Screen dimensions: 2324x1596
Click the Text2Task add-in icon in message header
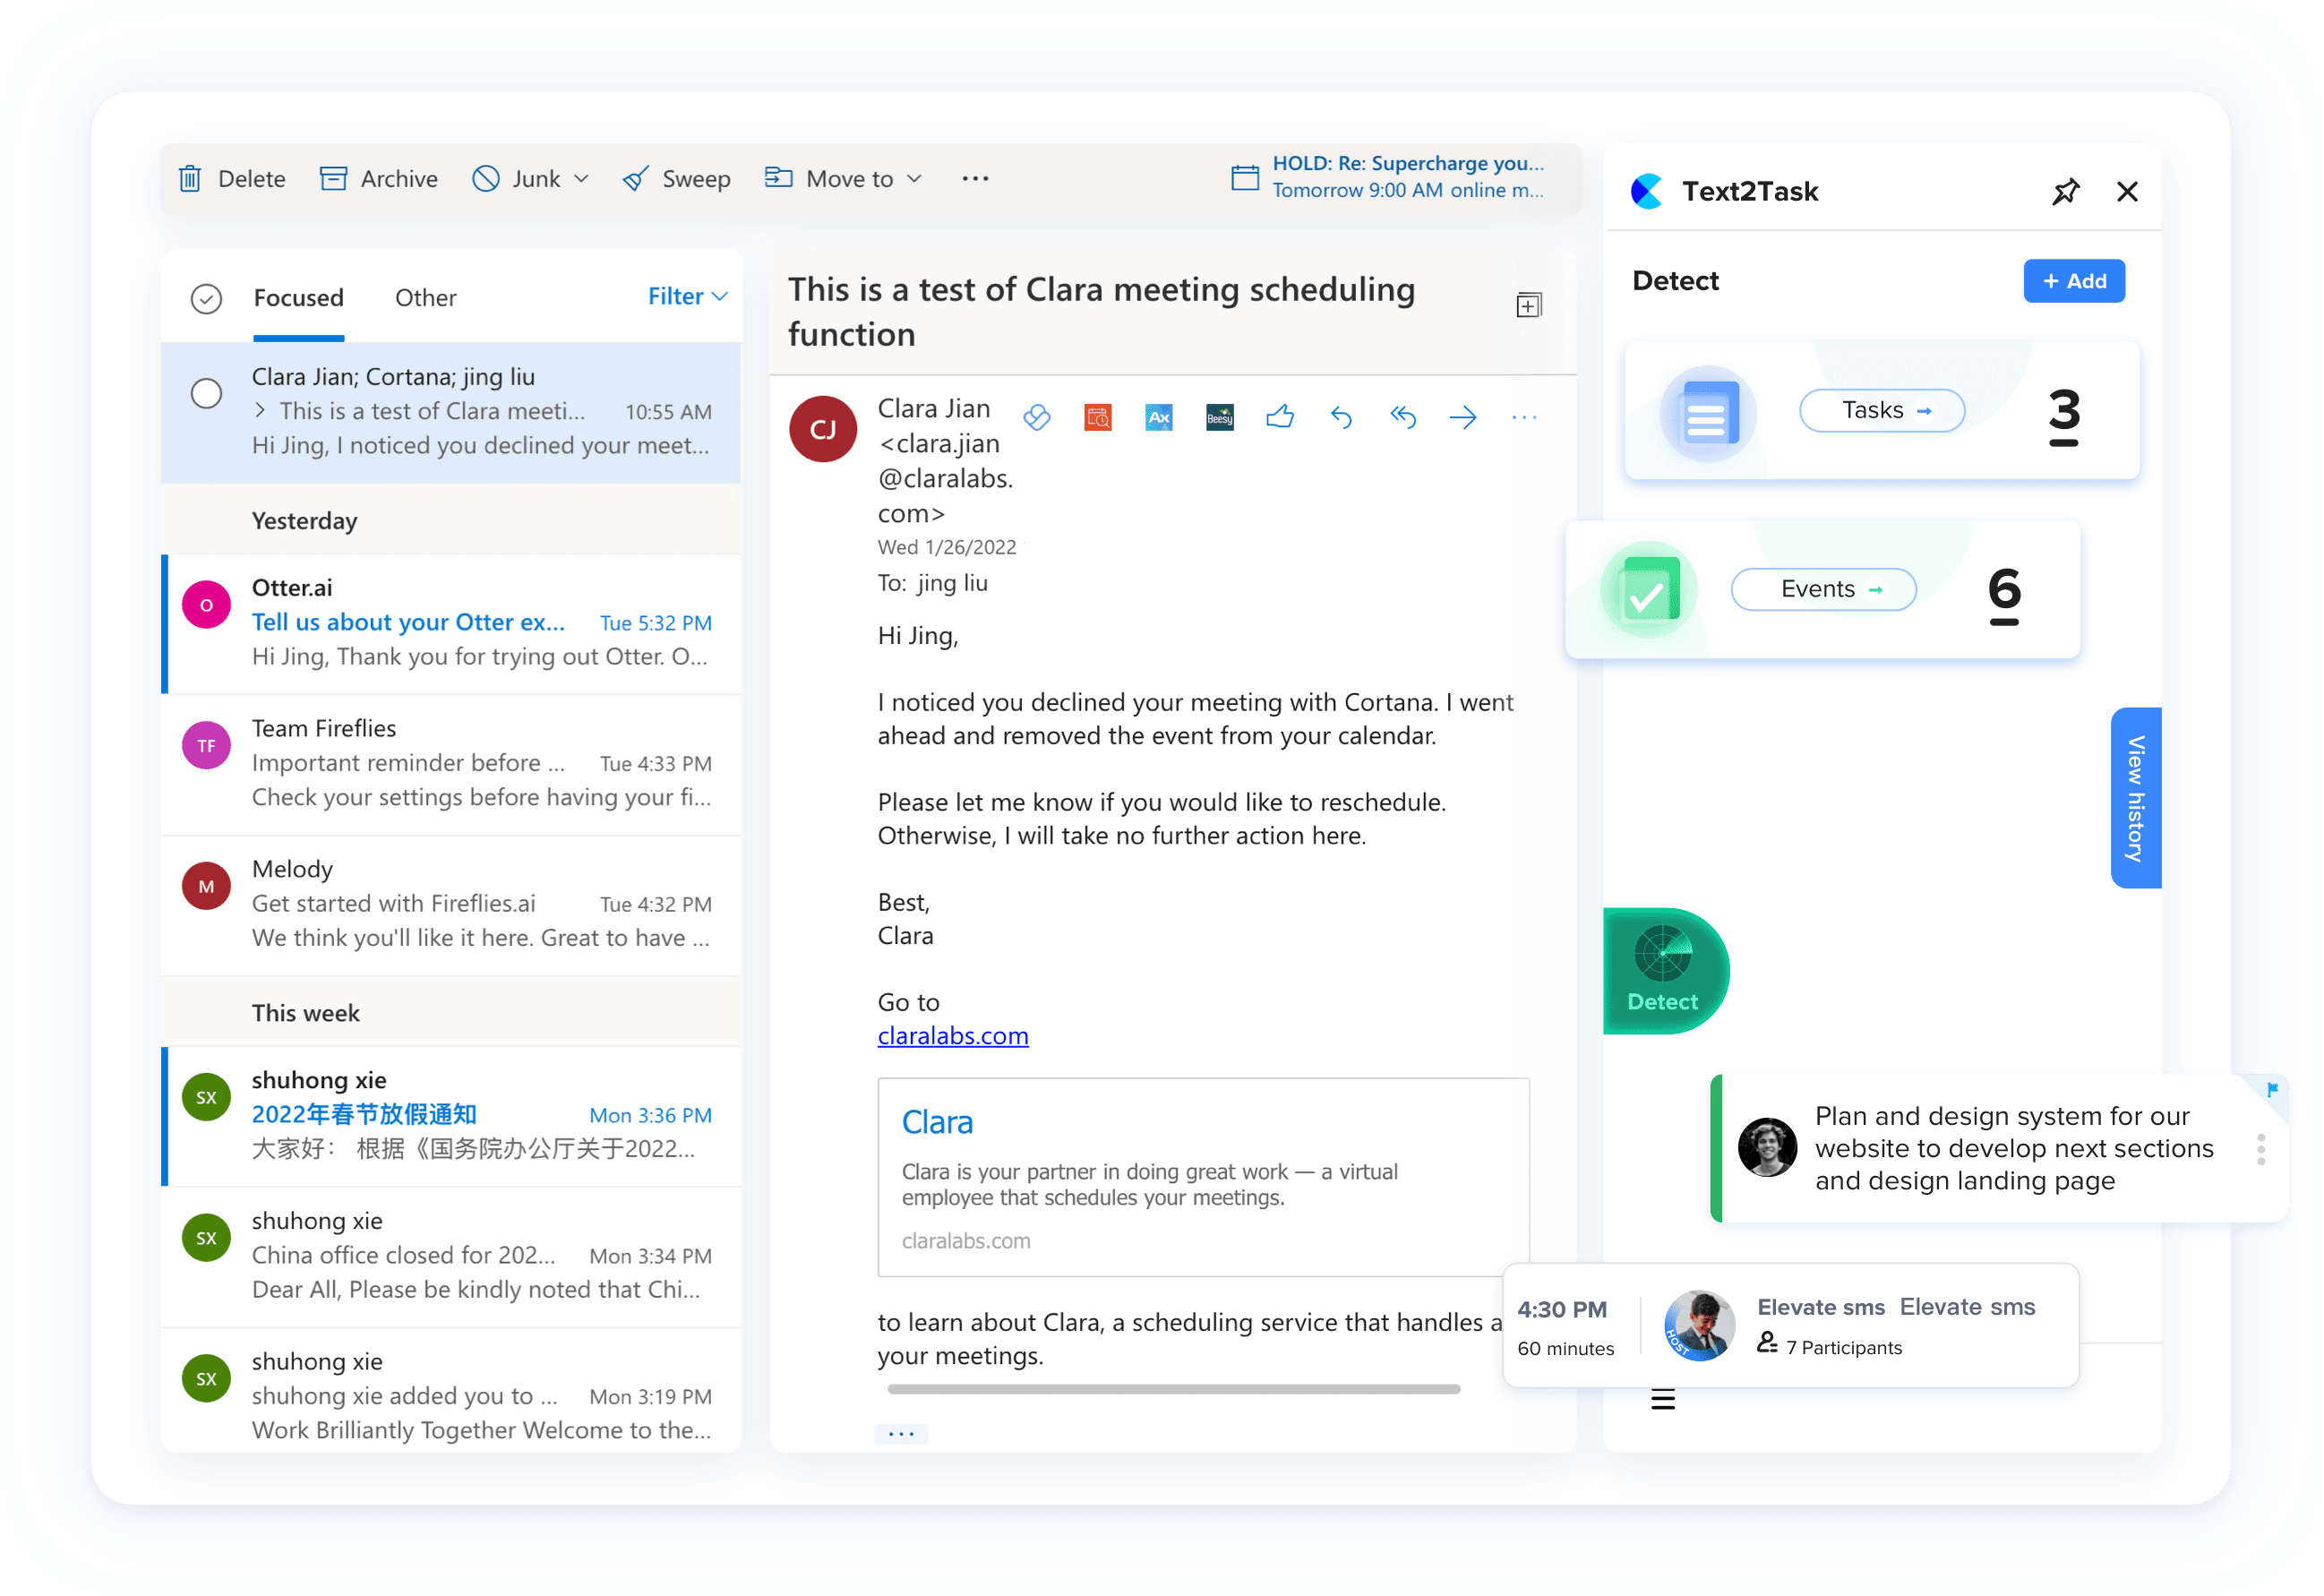pos(1037,417)
